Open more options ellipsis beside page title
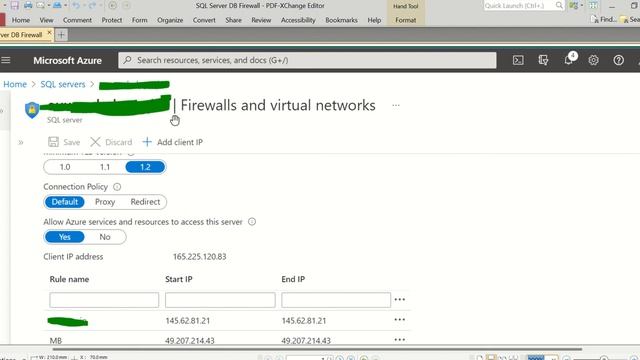Image resolution: width=640 pixels, height=360 pixels. [396, 105]
